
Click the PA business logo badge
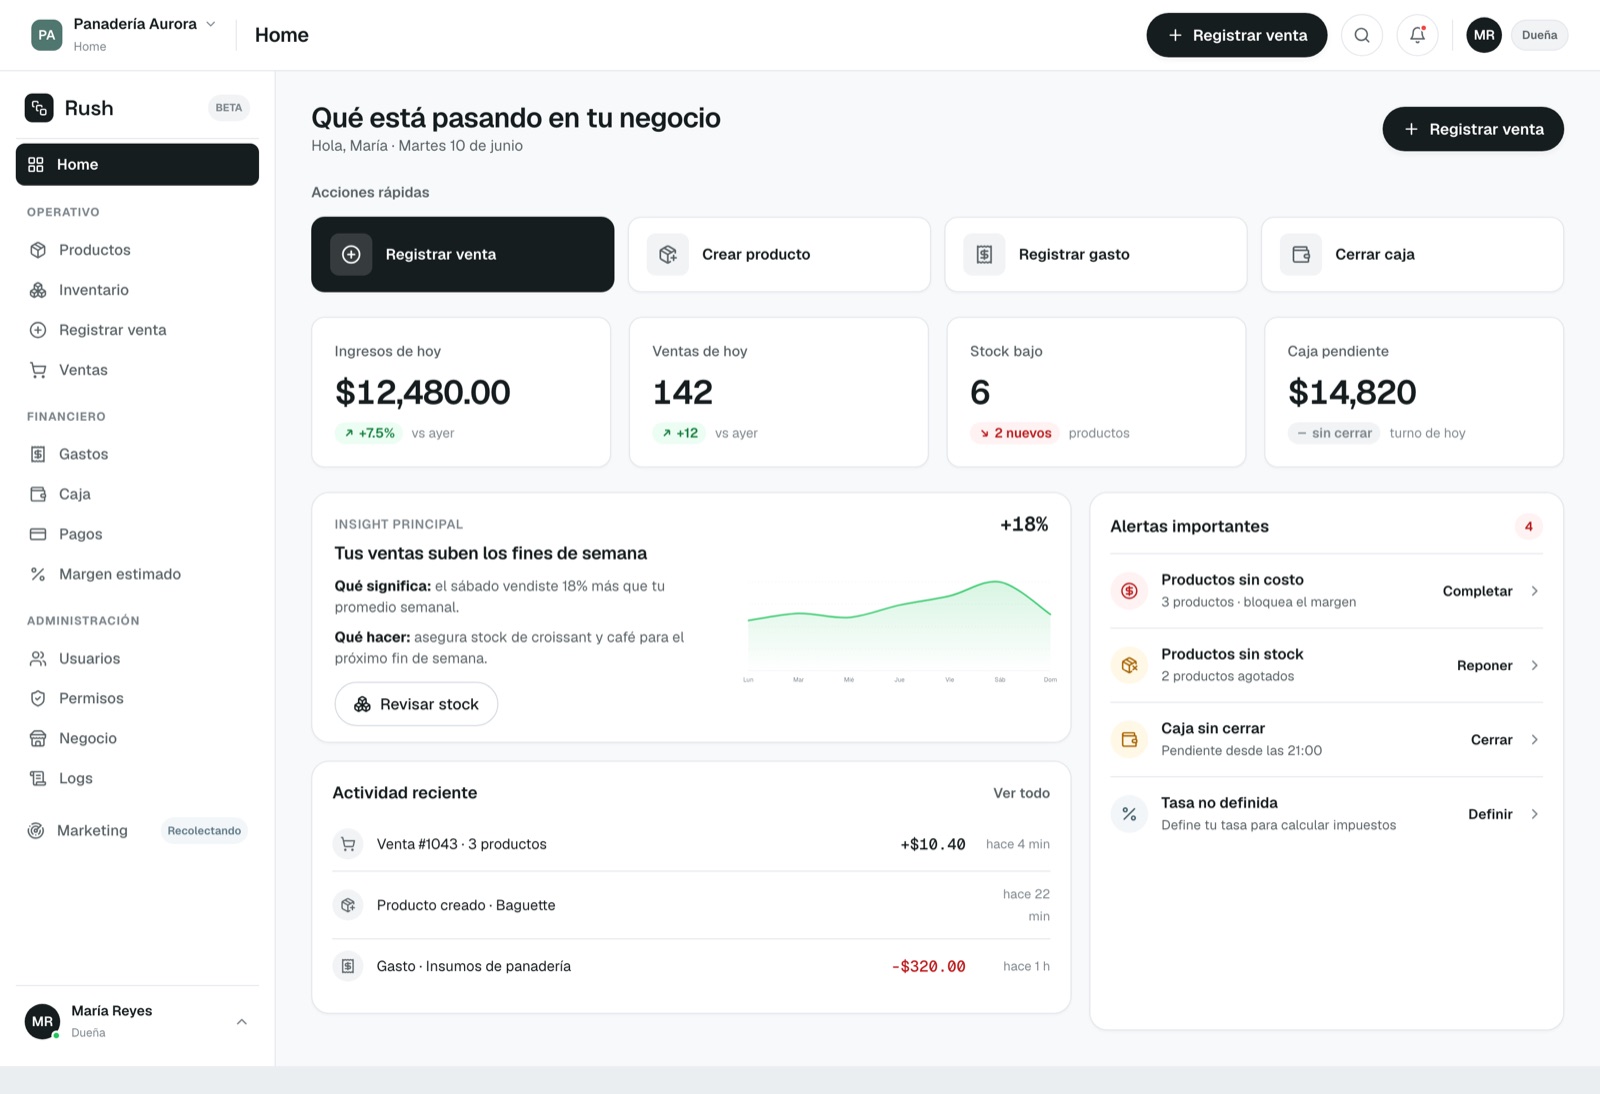(47, 35)
